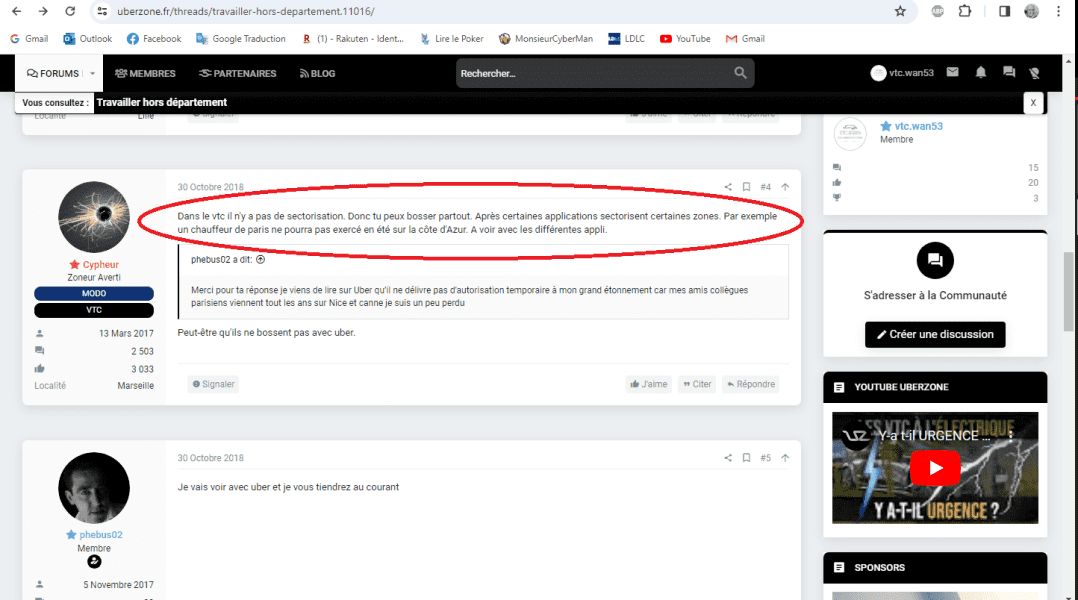1078x600 pixels.
Task: Share post #5
Action: tap(728, 458)
